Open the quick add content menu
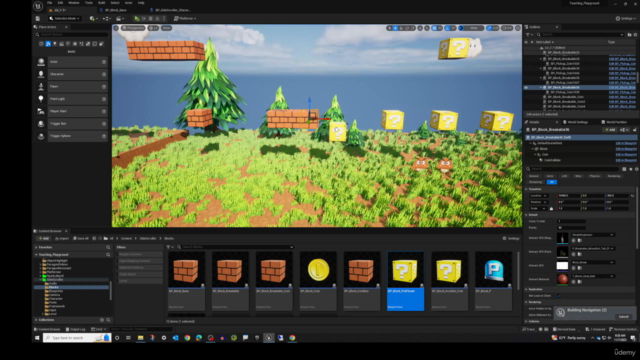 pos(93,18)
